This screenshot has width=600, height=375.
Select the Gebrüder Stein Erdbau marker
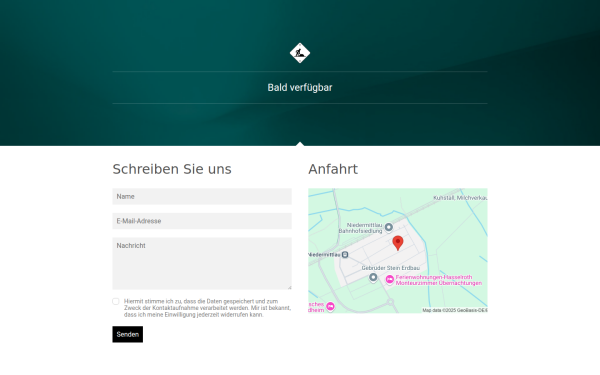(373, 277)
